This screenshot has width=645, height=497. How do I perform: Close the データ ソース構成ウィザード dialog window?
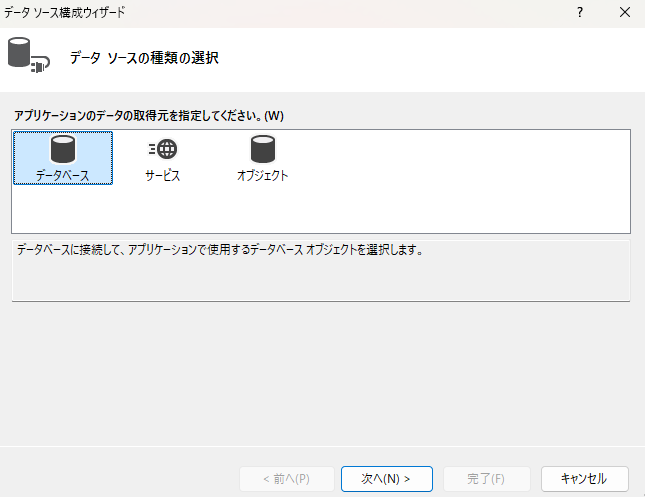click(x=625, y=13)
